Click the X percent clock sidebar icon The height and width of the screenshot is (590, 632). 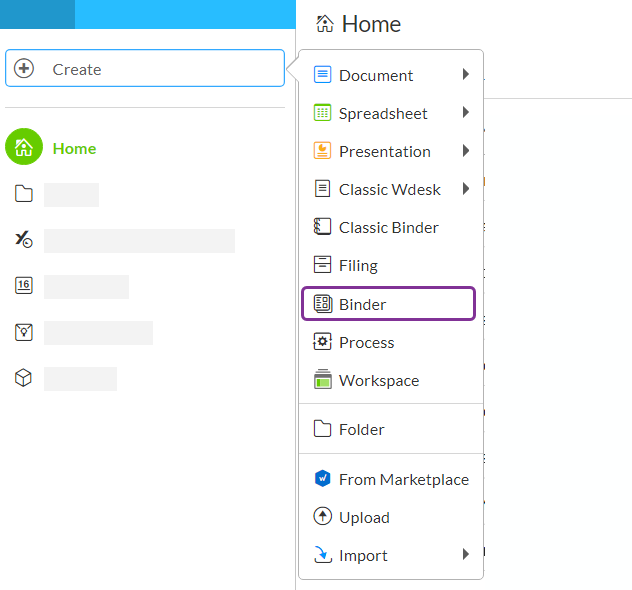[24, 240]
